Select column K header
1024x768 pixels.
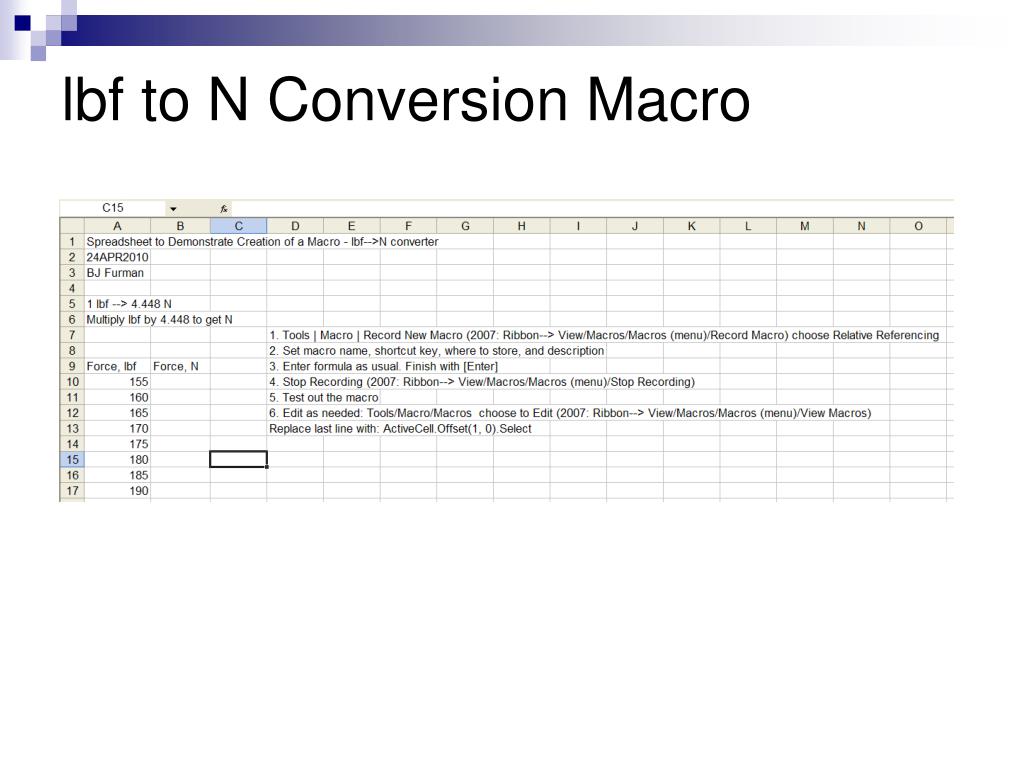692,226
